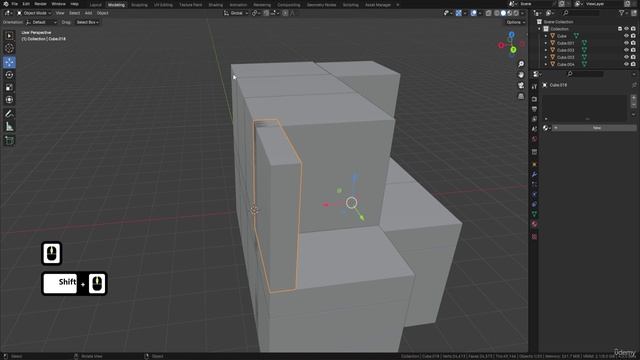The width and height of the screenshot is (640, 360).
Task: Activate the Transform tool
Action: point(9,100)
